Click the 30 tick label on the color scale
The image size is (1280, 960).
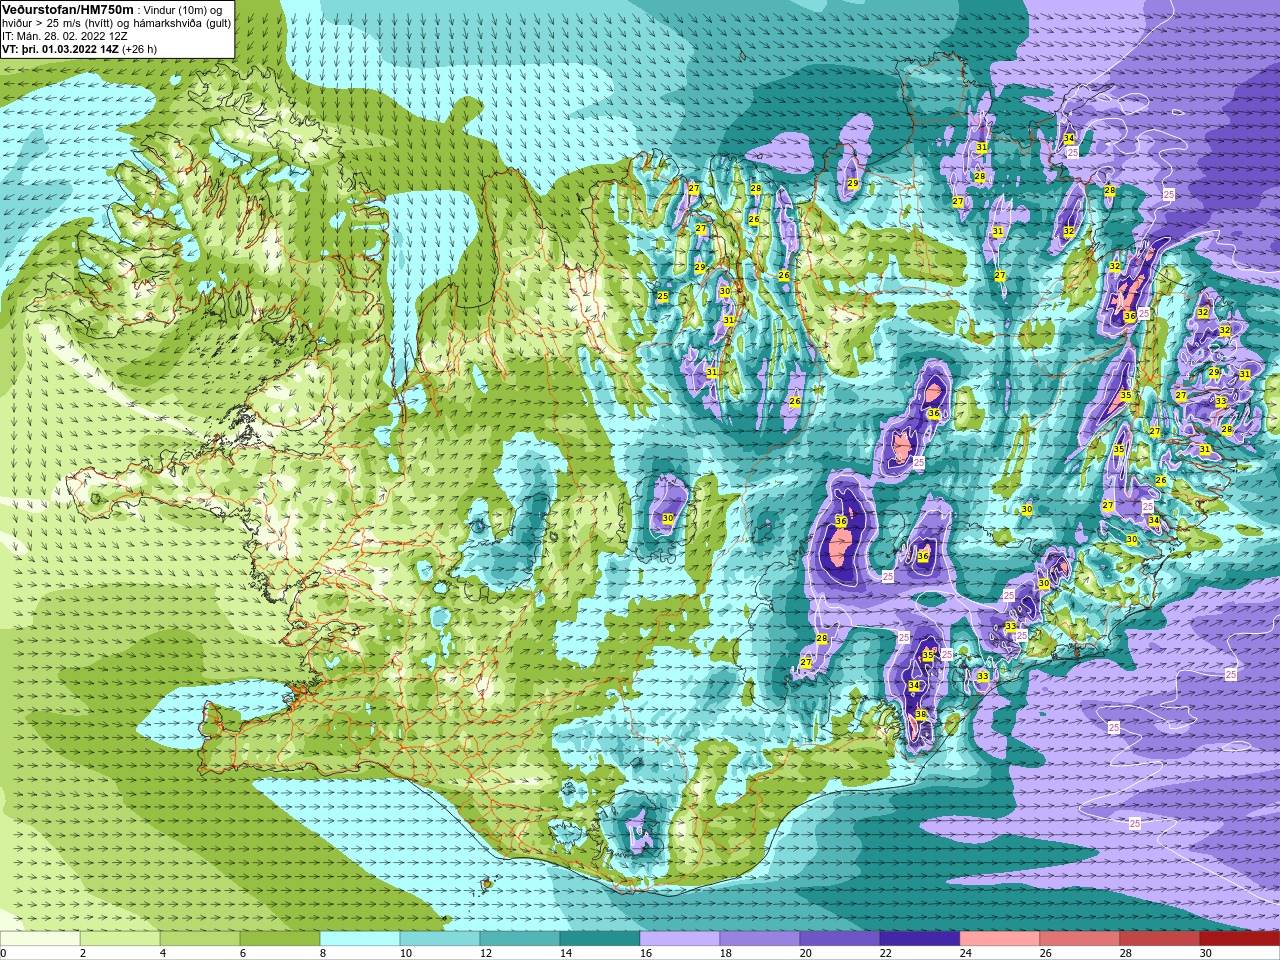point(1206,953)
